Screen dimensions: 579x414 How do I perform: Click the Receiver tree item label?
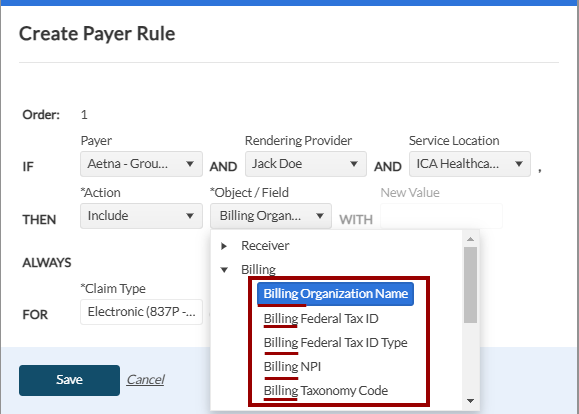(x=265, y=246)
